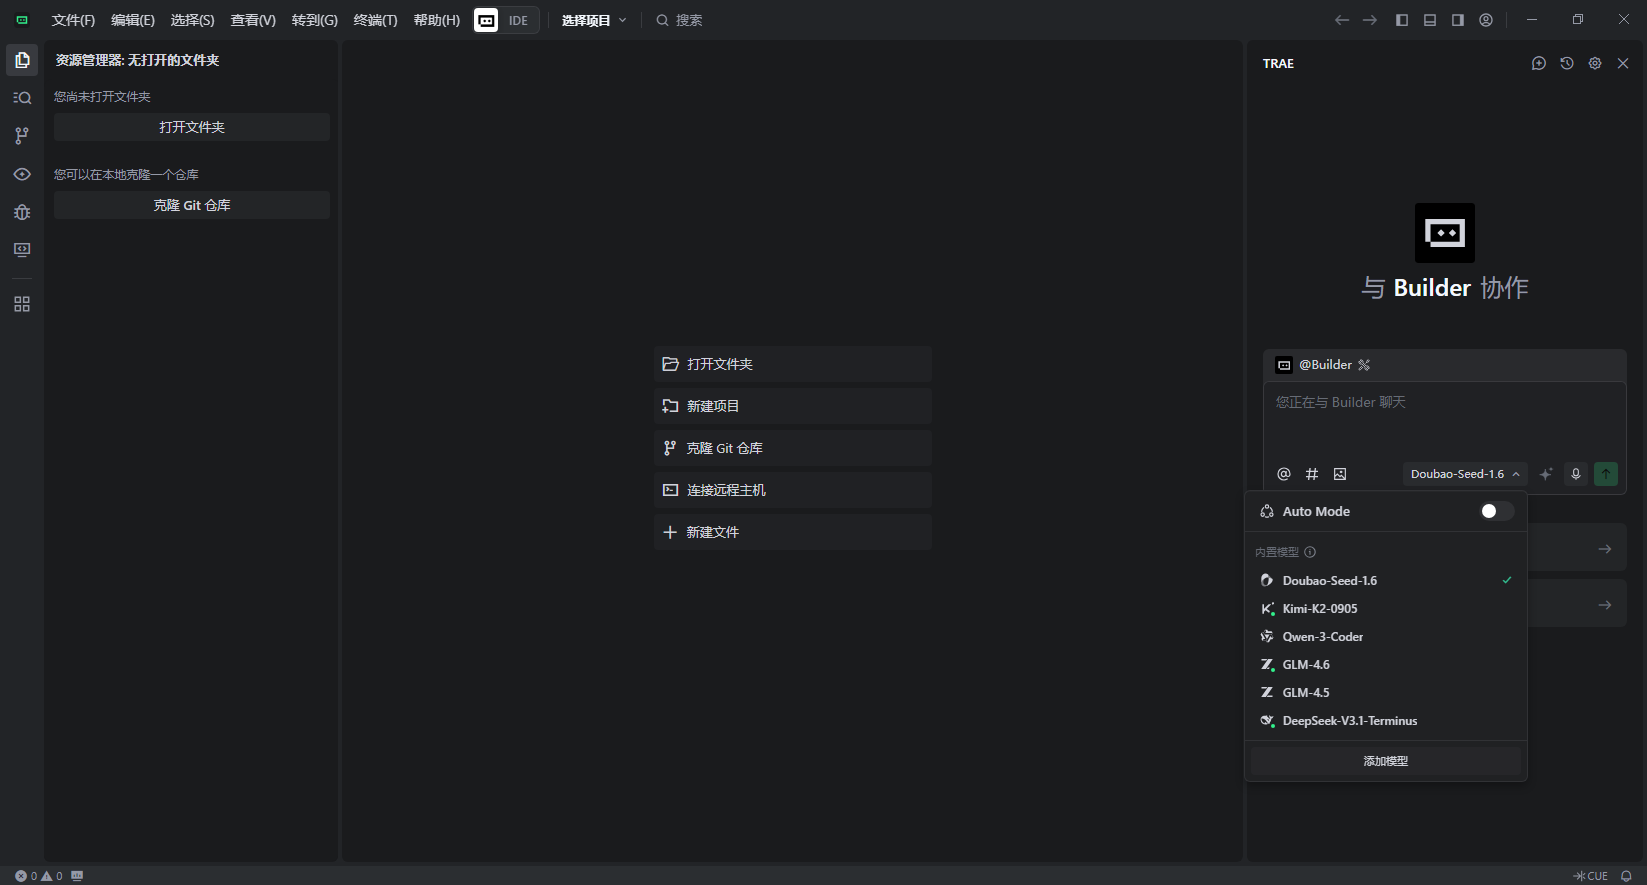Toggle the secondary sidebar layout icon
Image resolution: width=1647 pixels, height=885 pixels.
(x=1458, y=20)
